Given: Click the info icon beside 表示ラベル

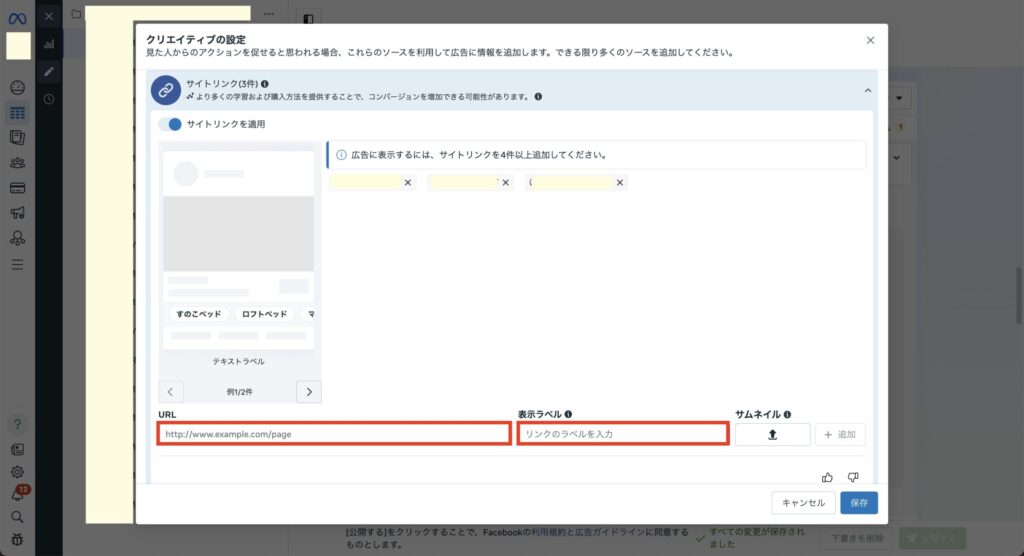Looking at the screenshot, I should (x=568, y=414).
